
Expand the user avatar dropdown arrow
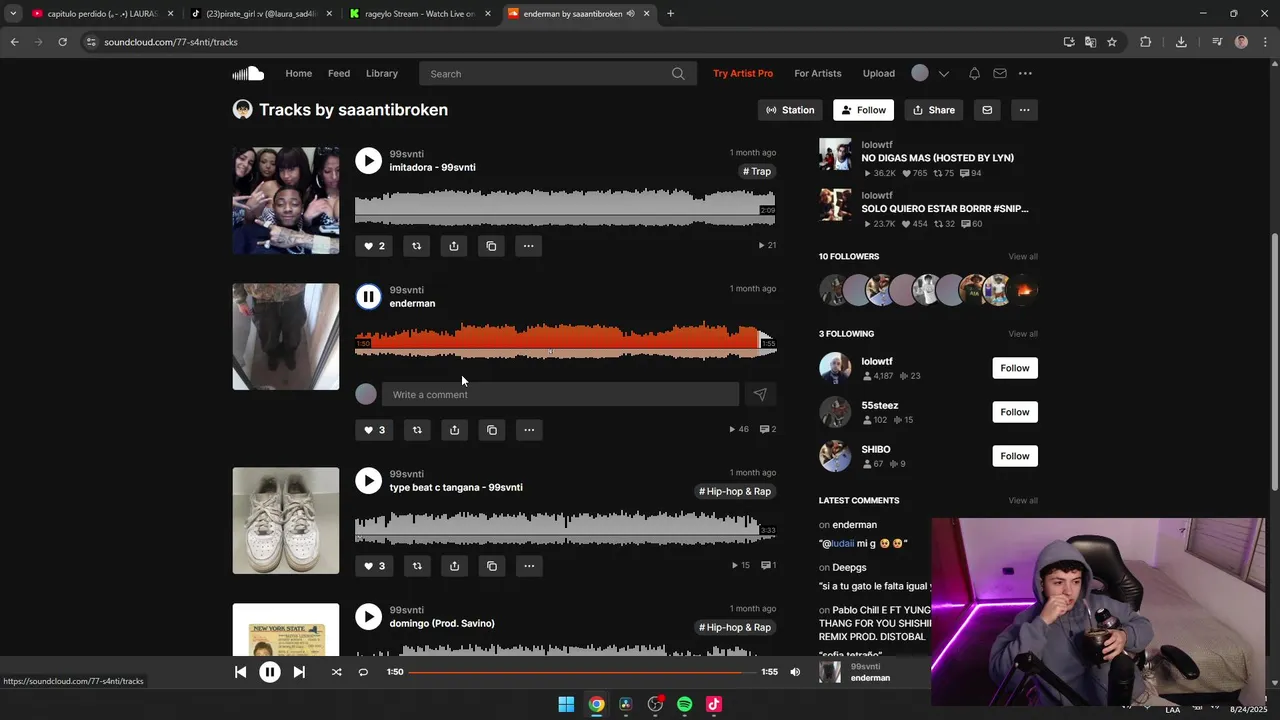pos(943,73)
